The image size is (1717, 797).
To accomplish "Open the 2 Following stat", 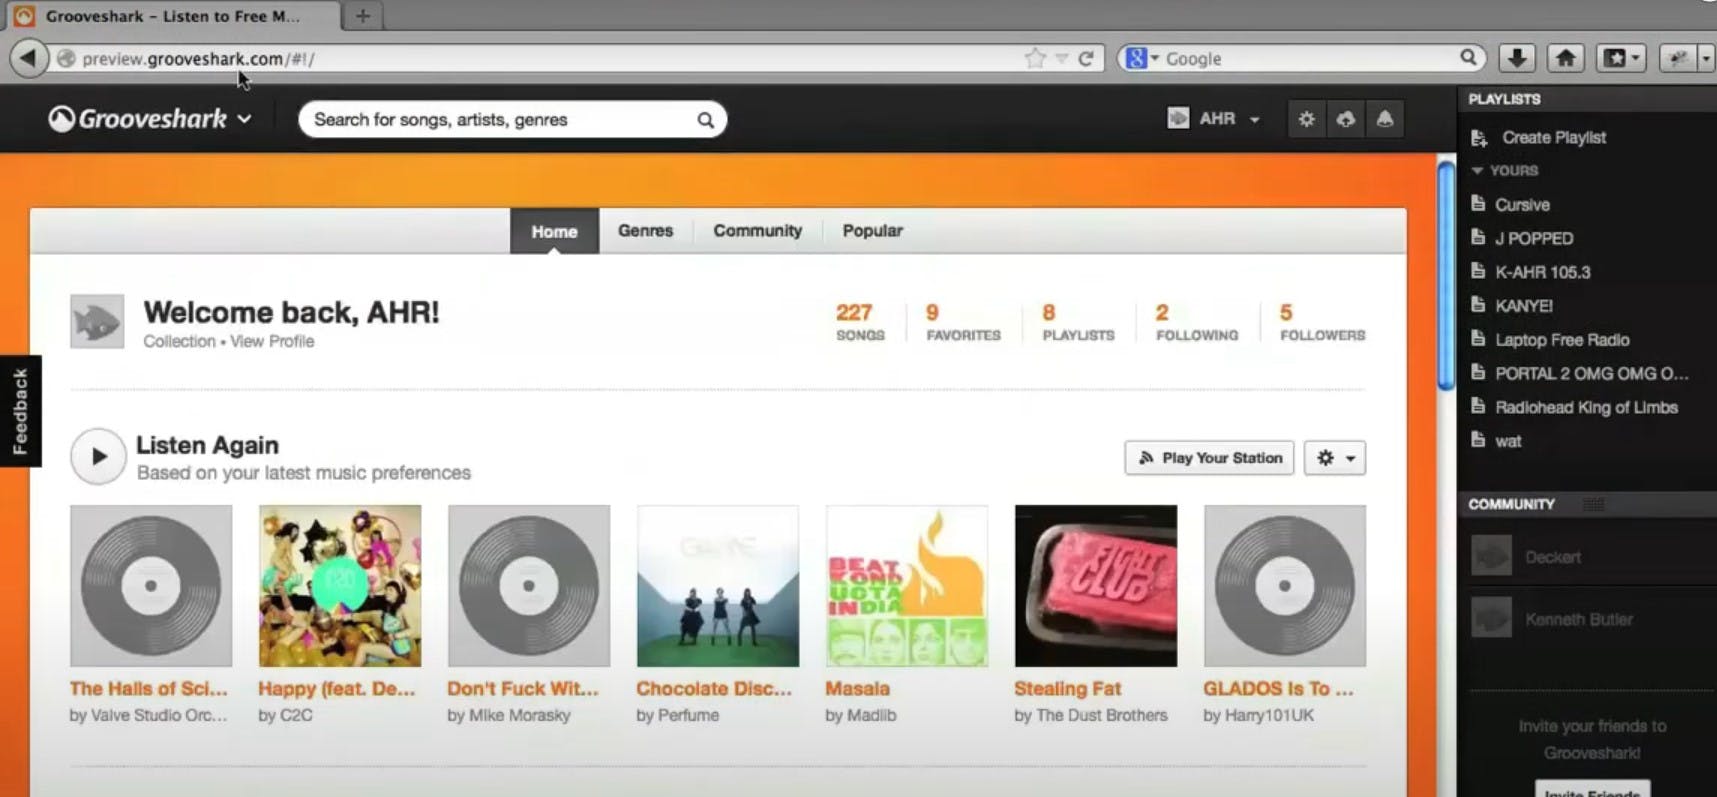I will pyautogui.click(x=1197, y=322).
